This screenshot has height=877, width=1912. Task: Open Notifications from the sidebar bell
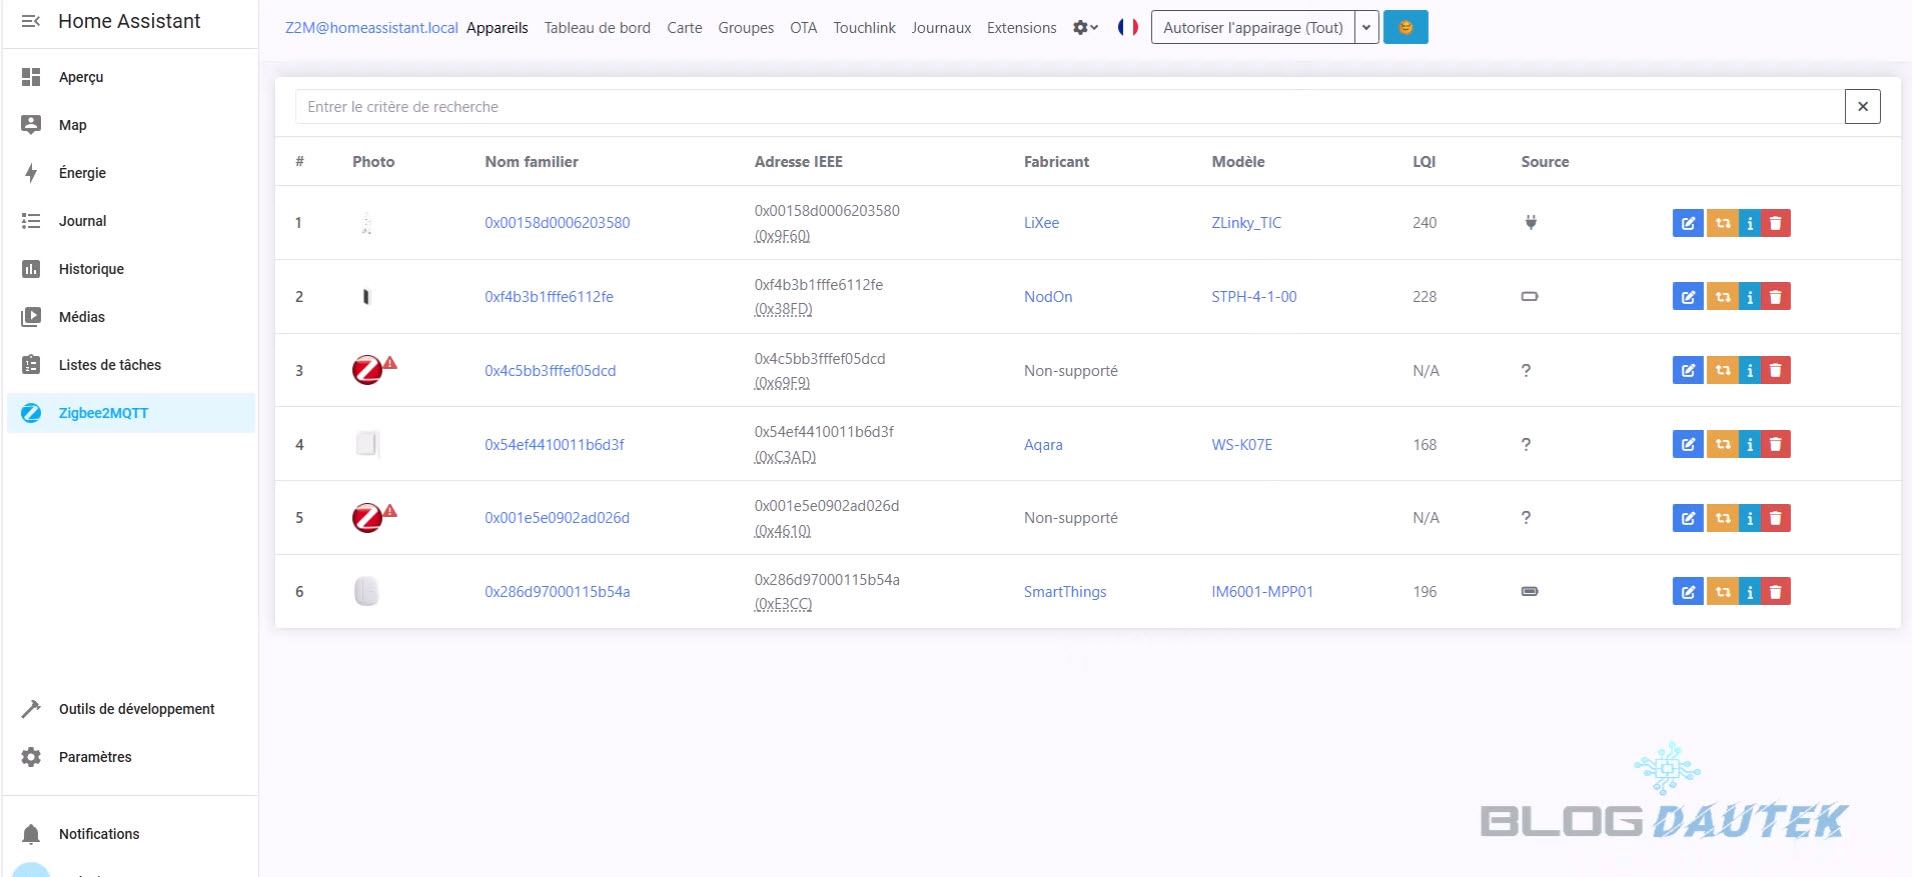point(31,834)
